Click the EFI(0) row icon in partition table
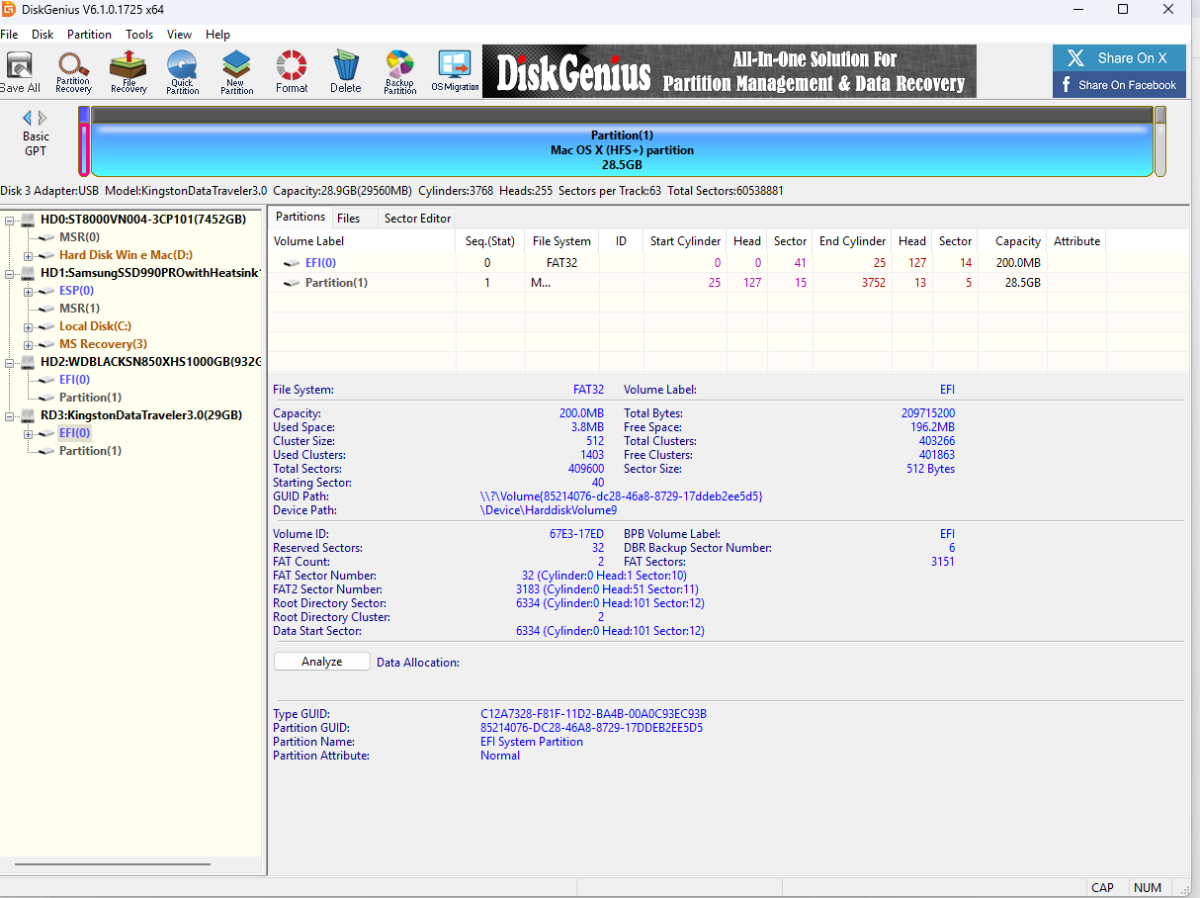This screenshot has height=898, width=1200. pos(291,263)
